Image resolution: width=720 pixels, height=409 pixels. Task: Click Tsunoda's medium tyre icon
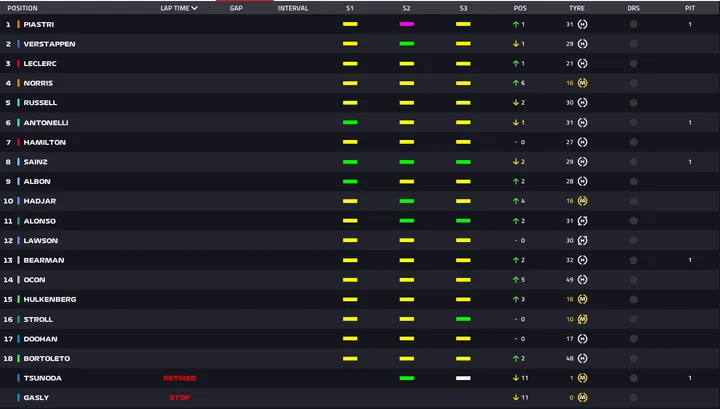point(582,378)
